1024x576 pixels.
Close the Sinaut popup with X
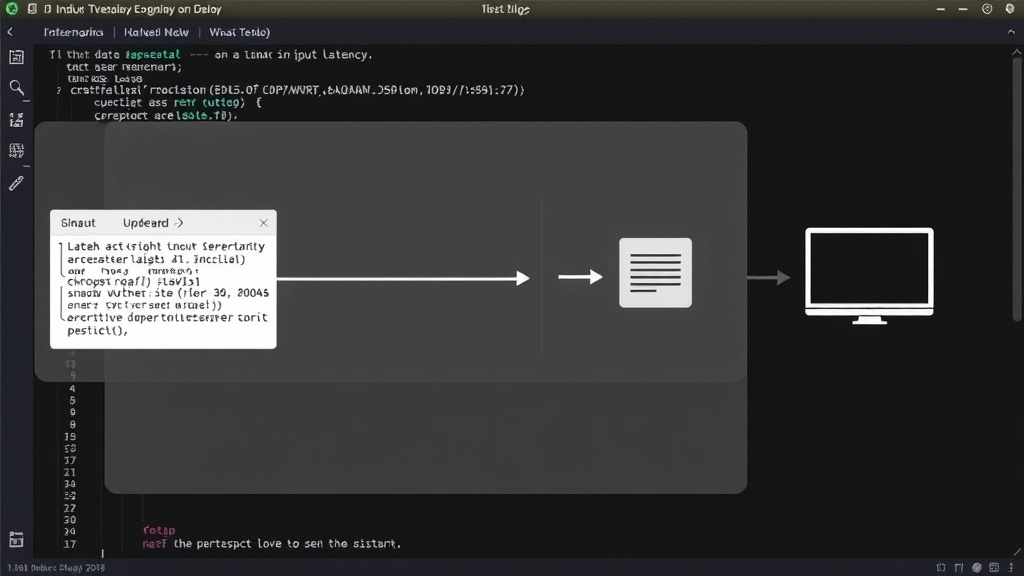pyautogui.click(x=263, y=223)
